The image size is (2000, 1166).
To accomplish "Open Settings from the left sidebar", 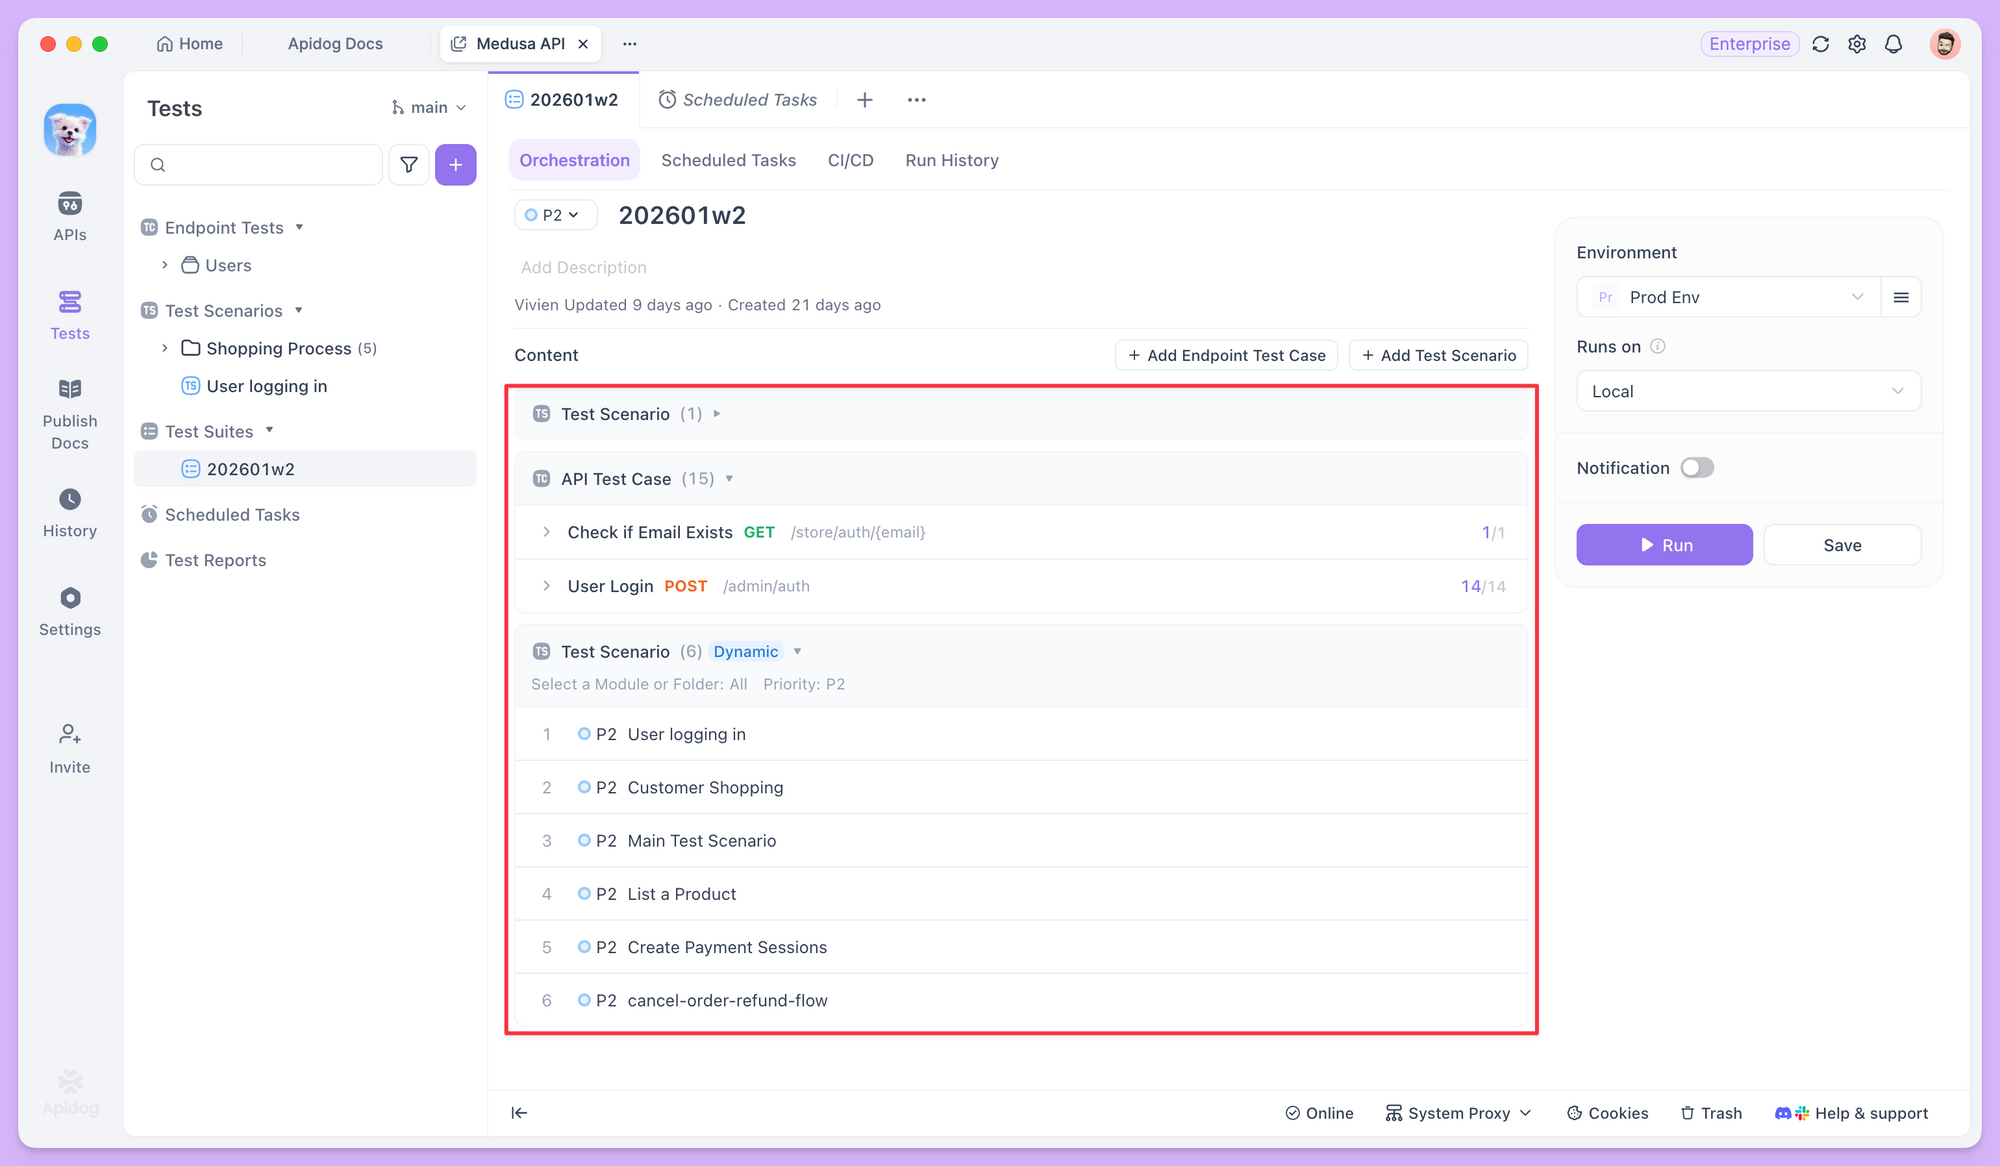I will pyautogui.click(x=69, y=608).
